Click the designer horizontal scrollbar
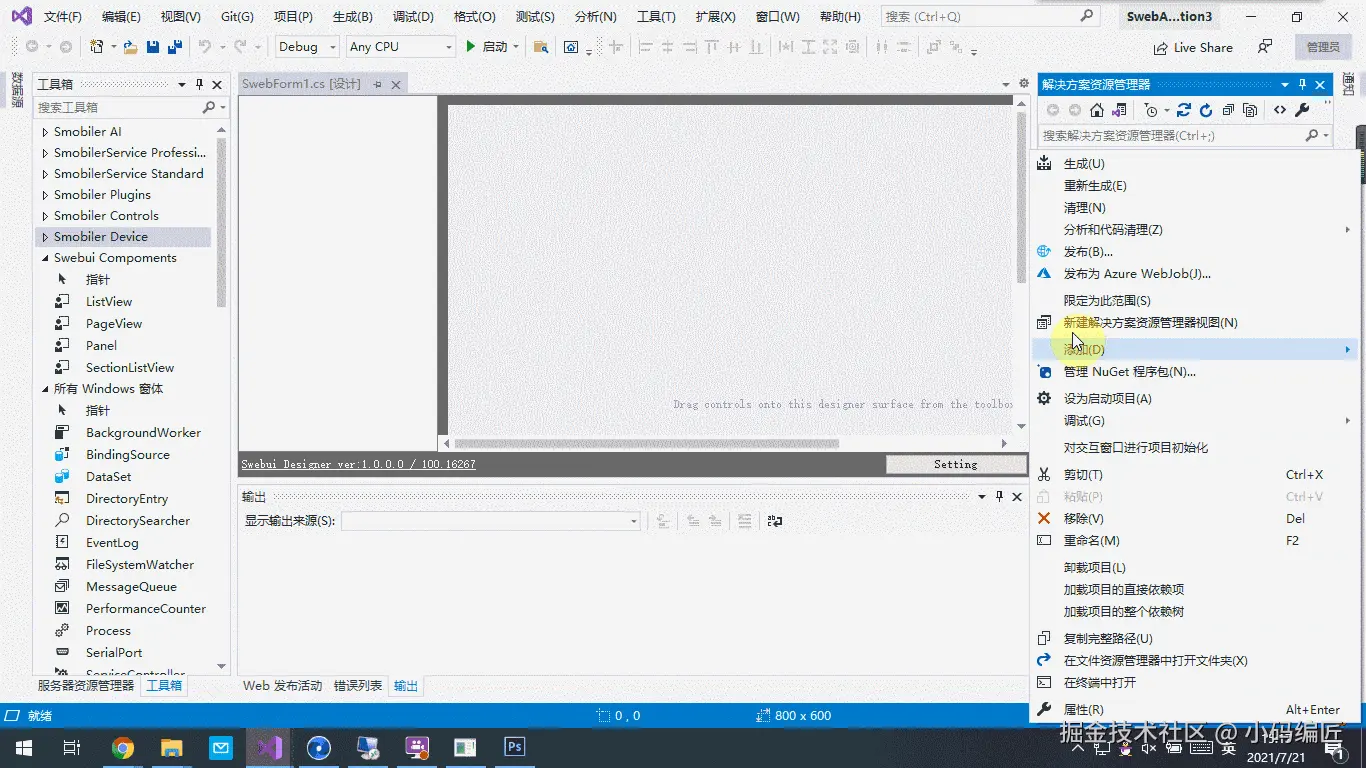Screen dimensions: 1366x768 coord(646,443)
